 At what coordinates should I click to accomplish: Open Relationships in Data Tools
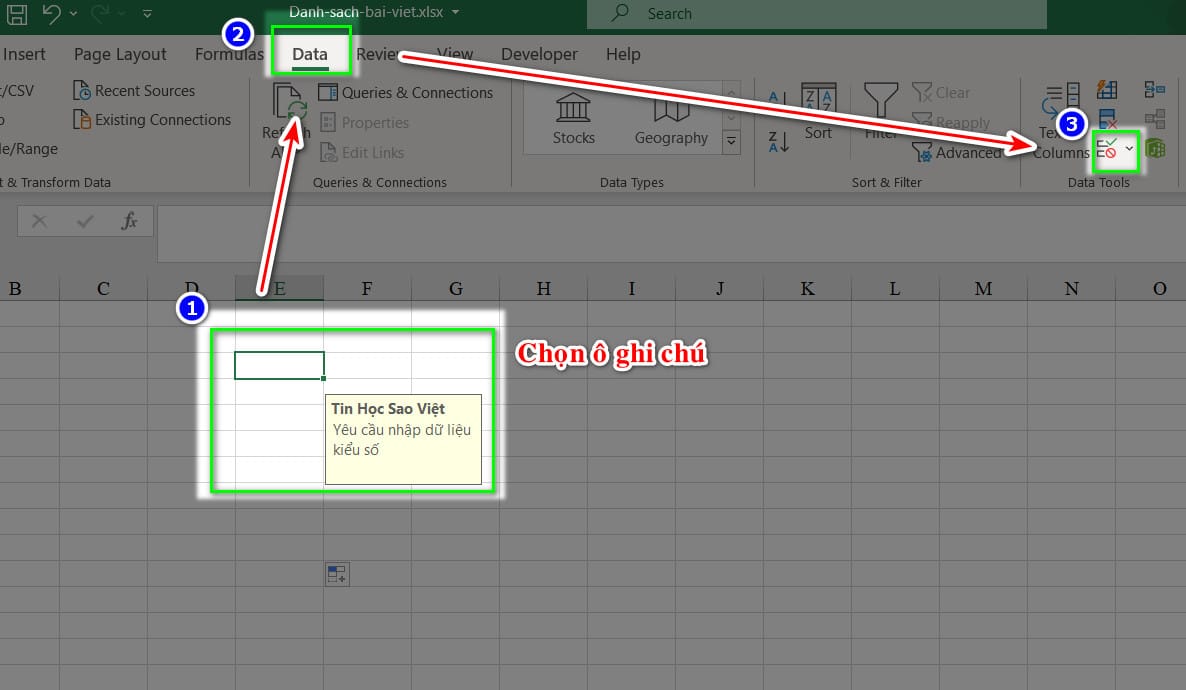[1154, 119]
